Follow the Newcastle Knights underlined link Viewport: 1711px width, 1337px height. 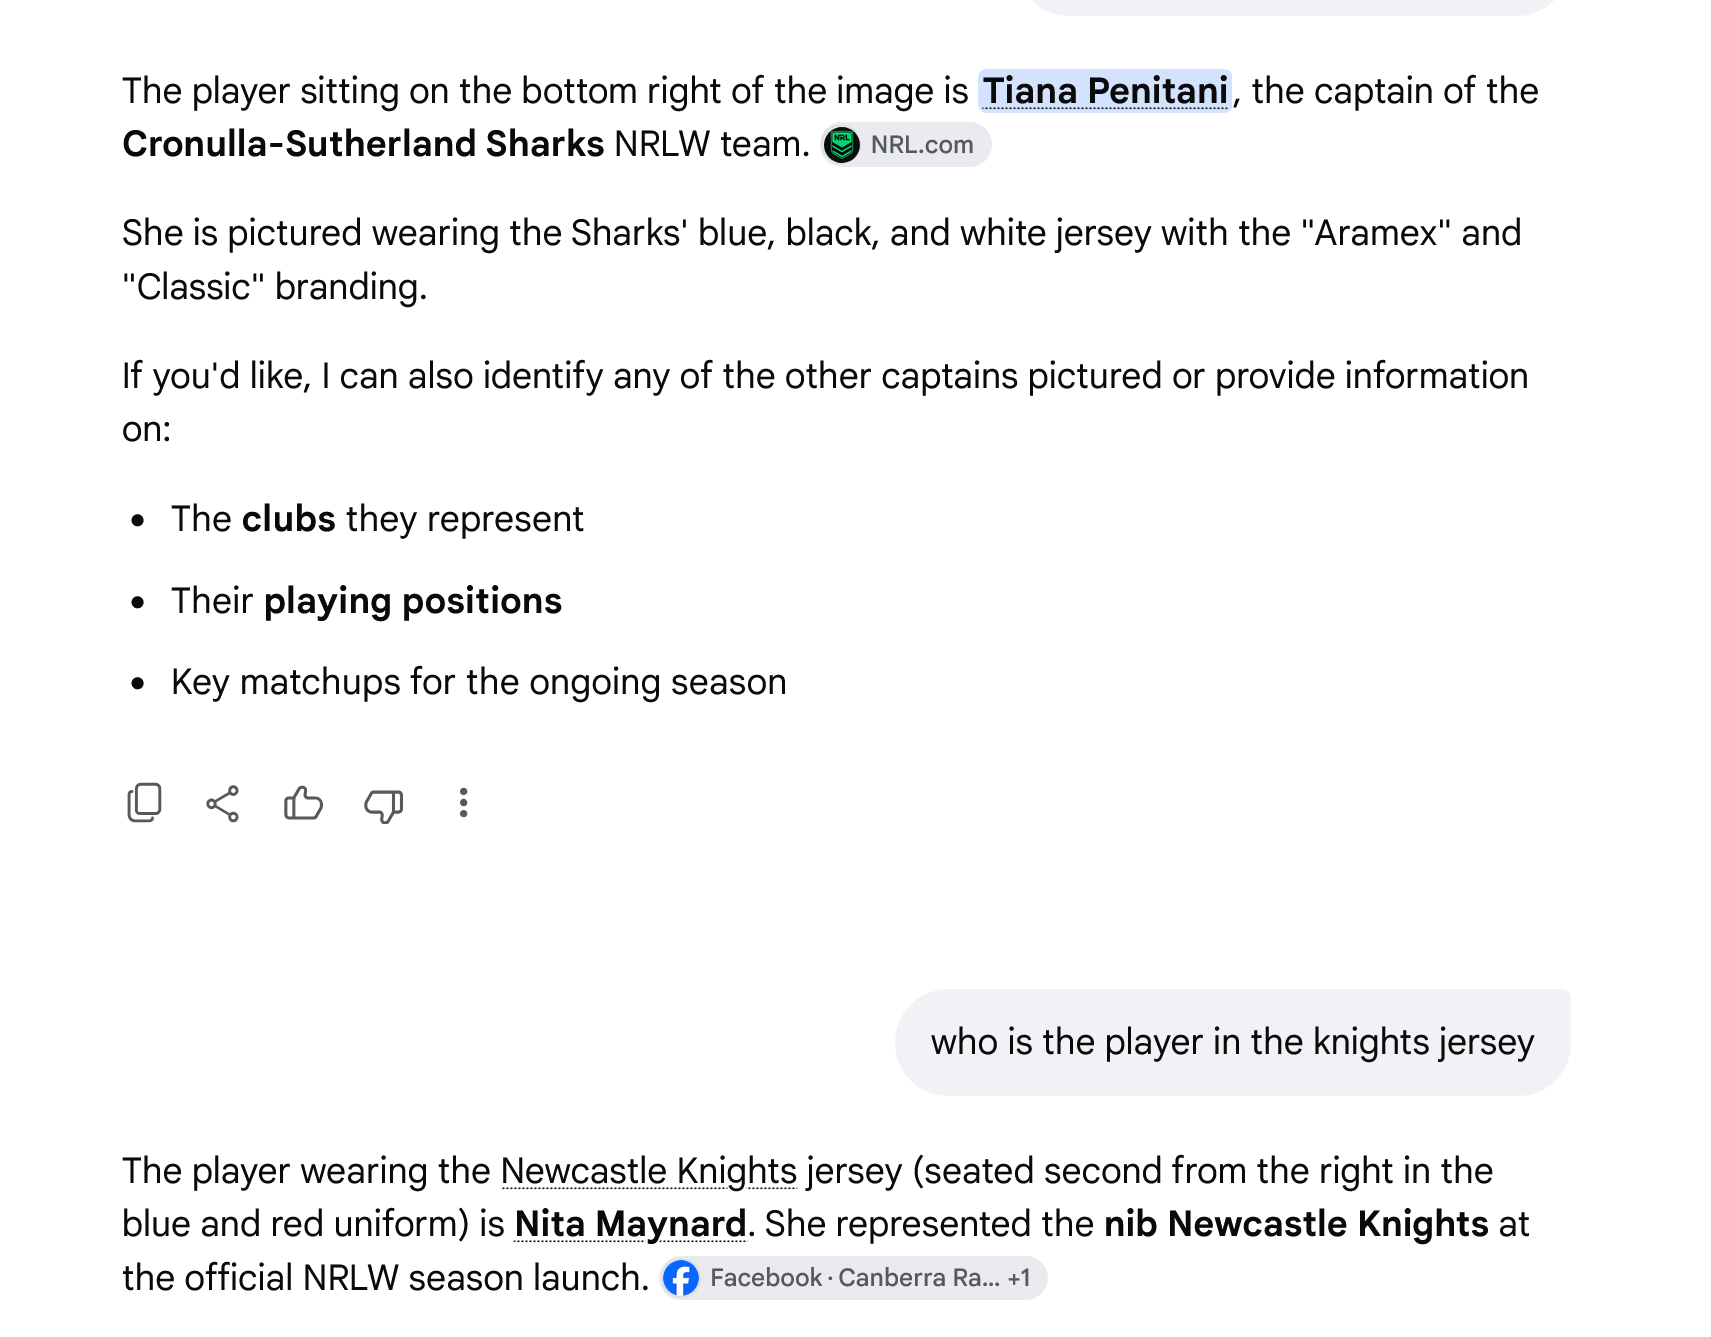click(649, 1170)
